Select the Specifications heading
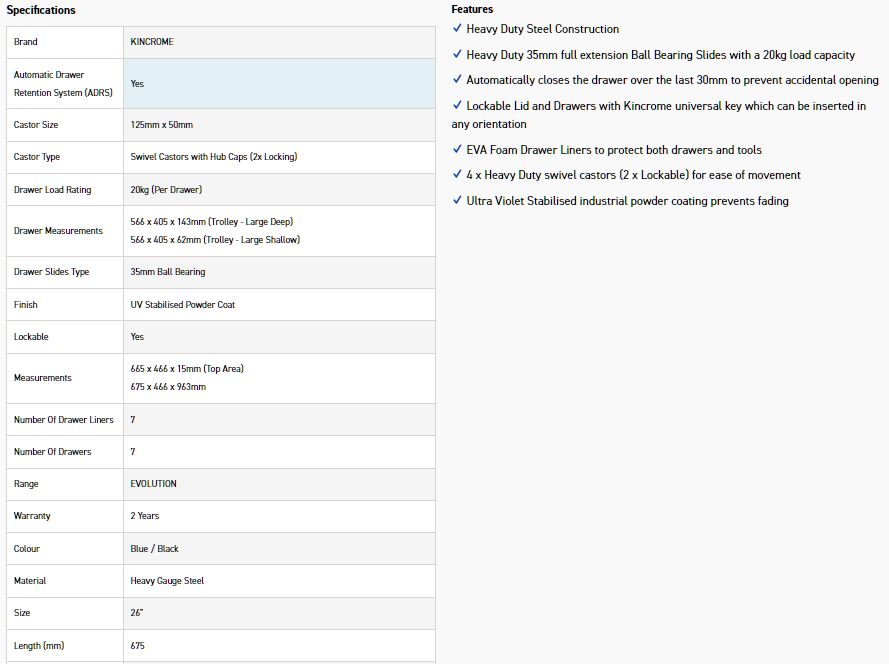889x664 pixels. pos(41,10)
